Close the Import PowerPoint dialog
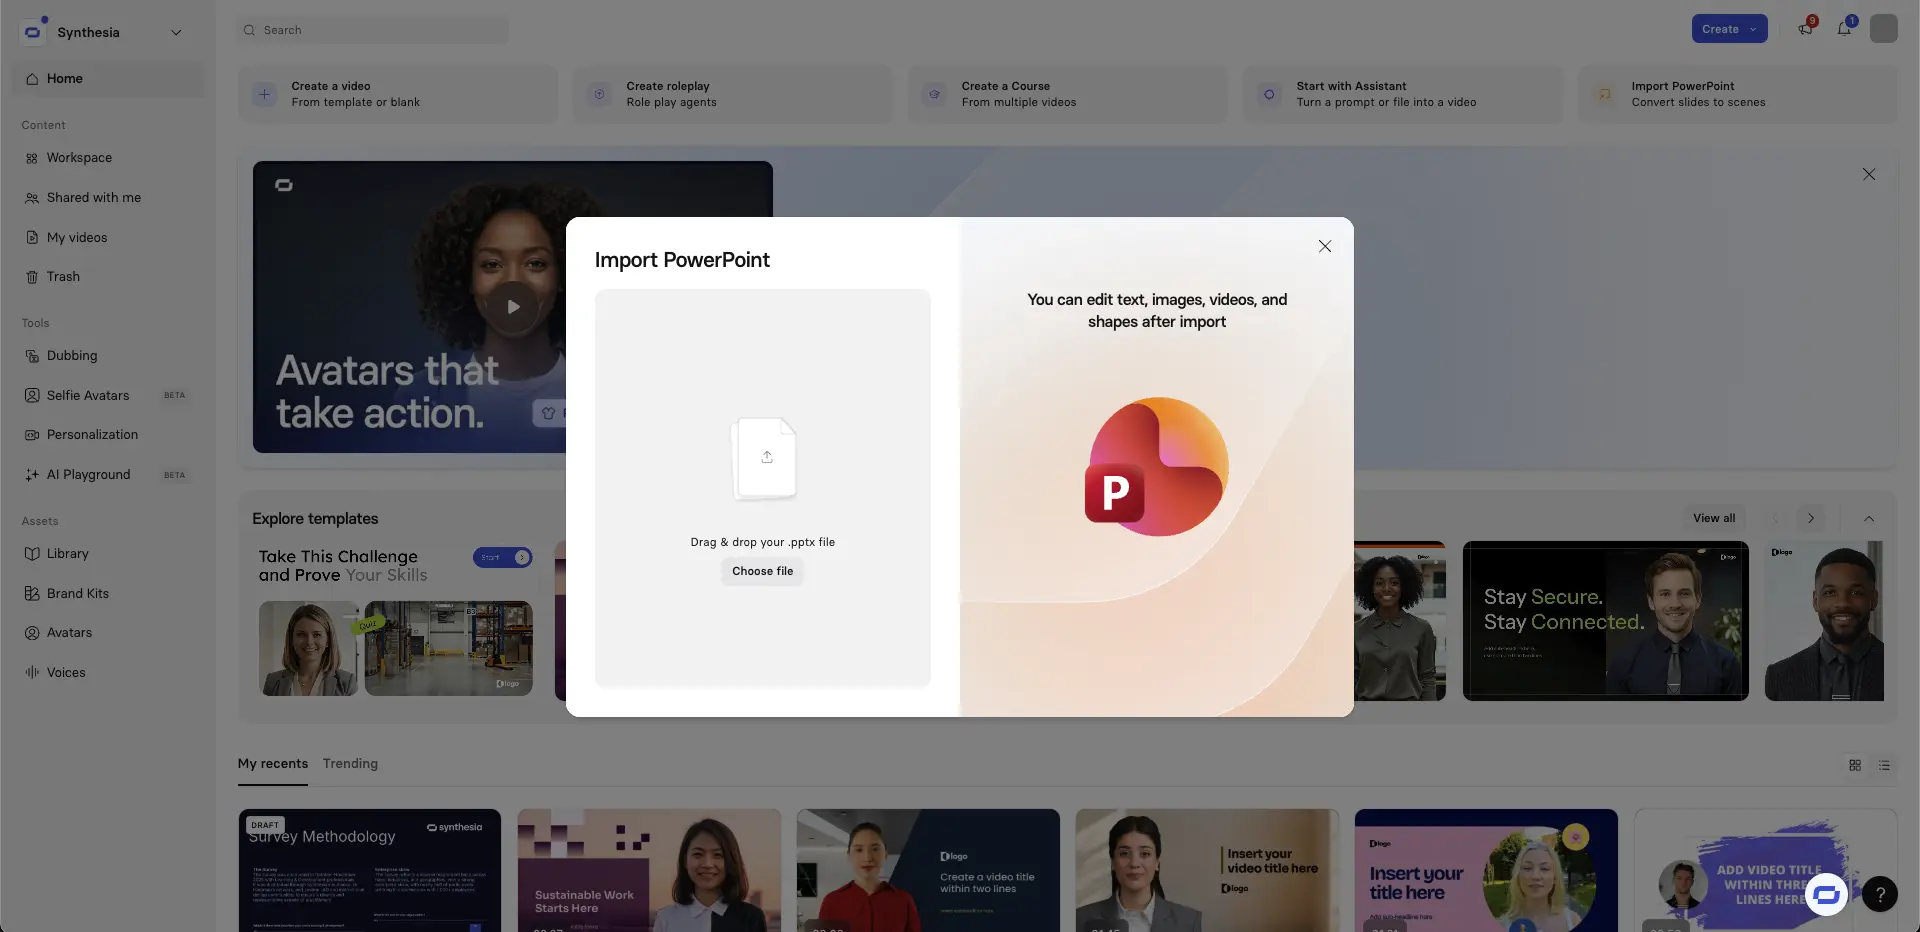The image size is (1920, 932). [x=1325, y=246]
